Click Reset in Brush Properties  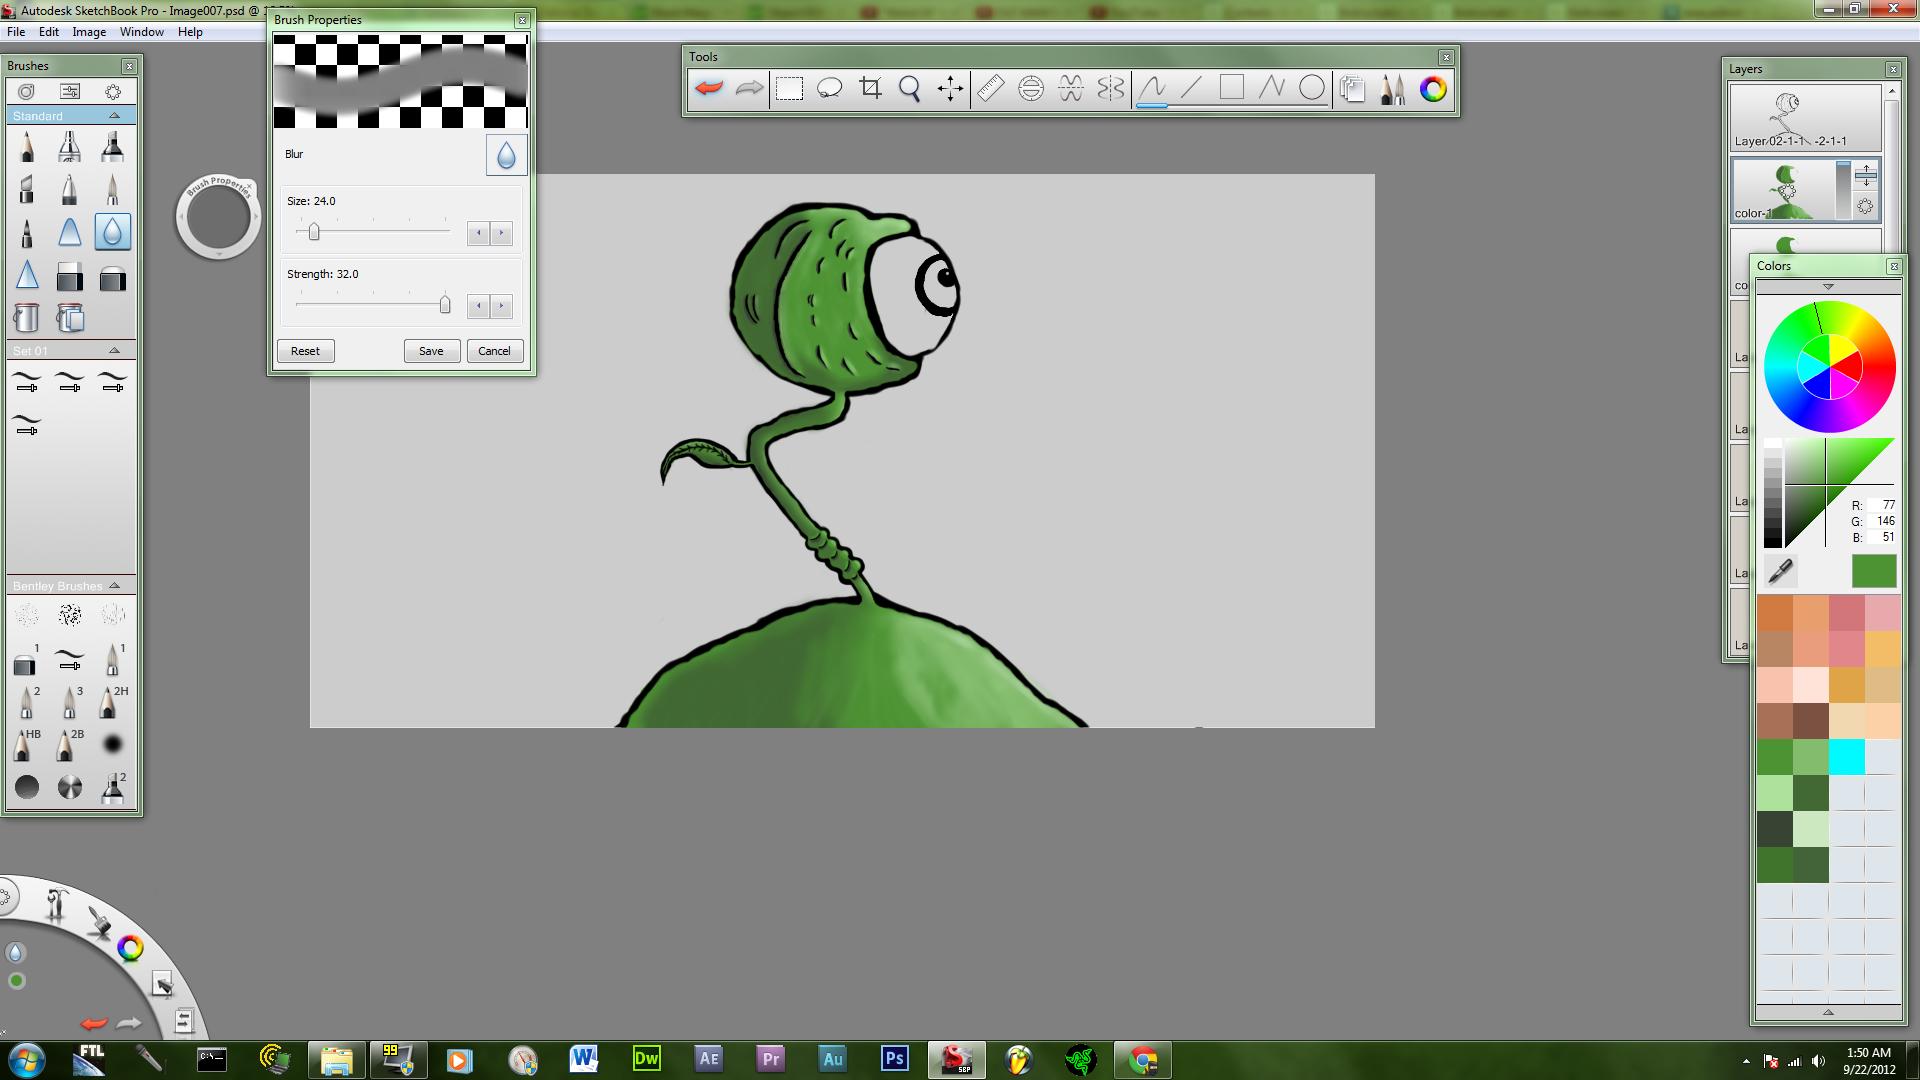pos(305,351)
